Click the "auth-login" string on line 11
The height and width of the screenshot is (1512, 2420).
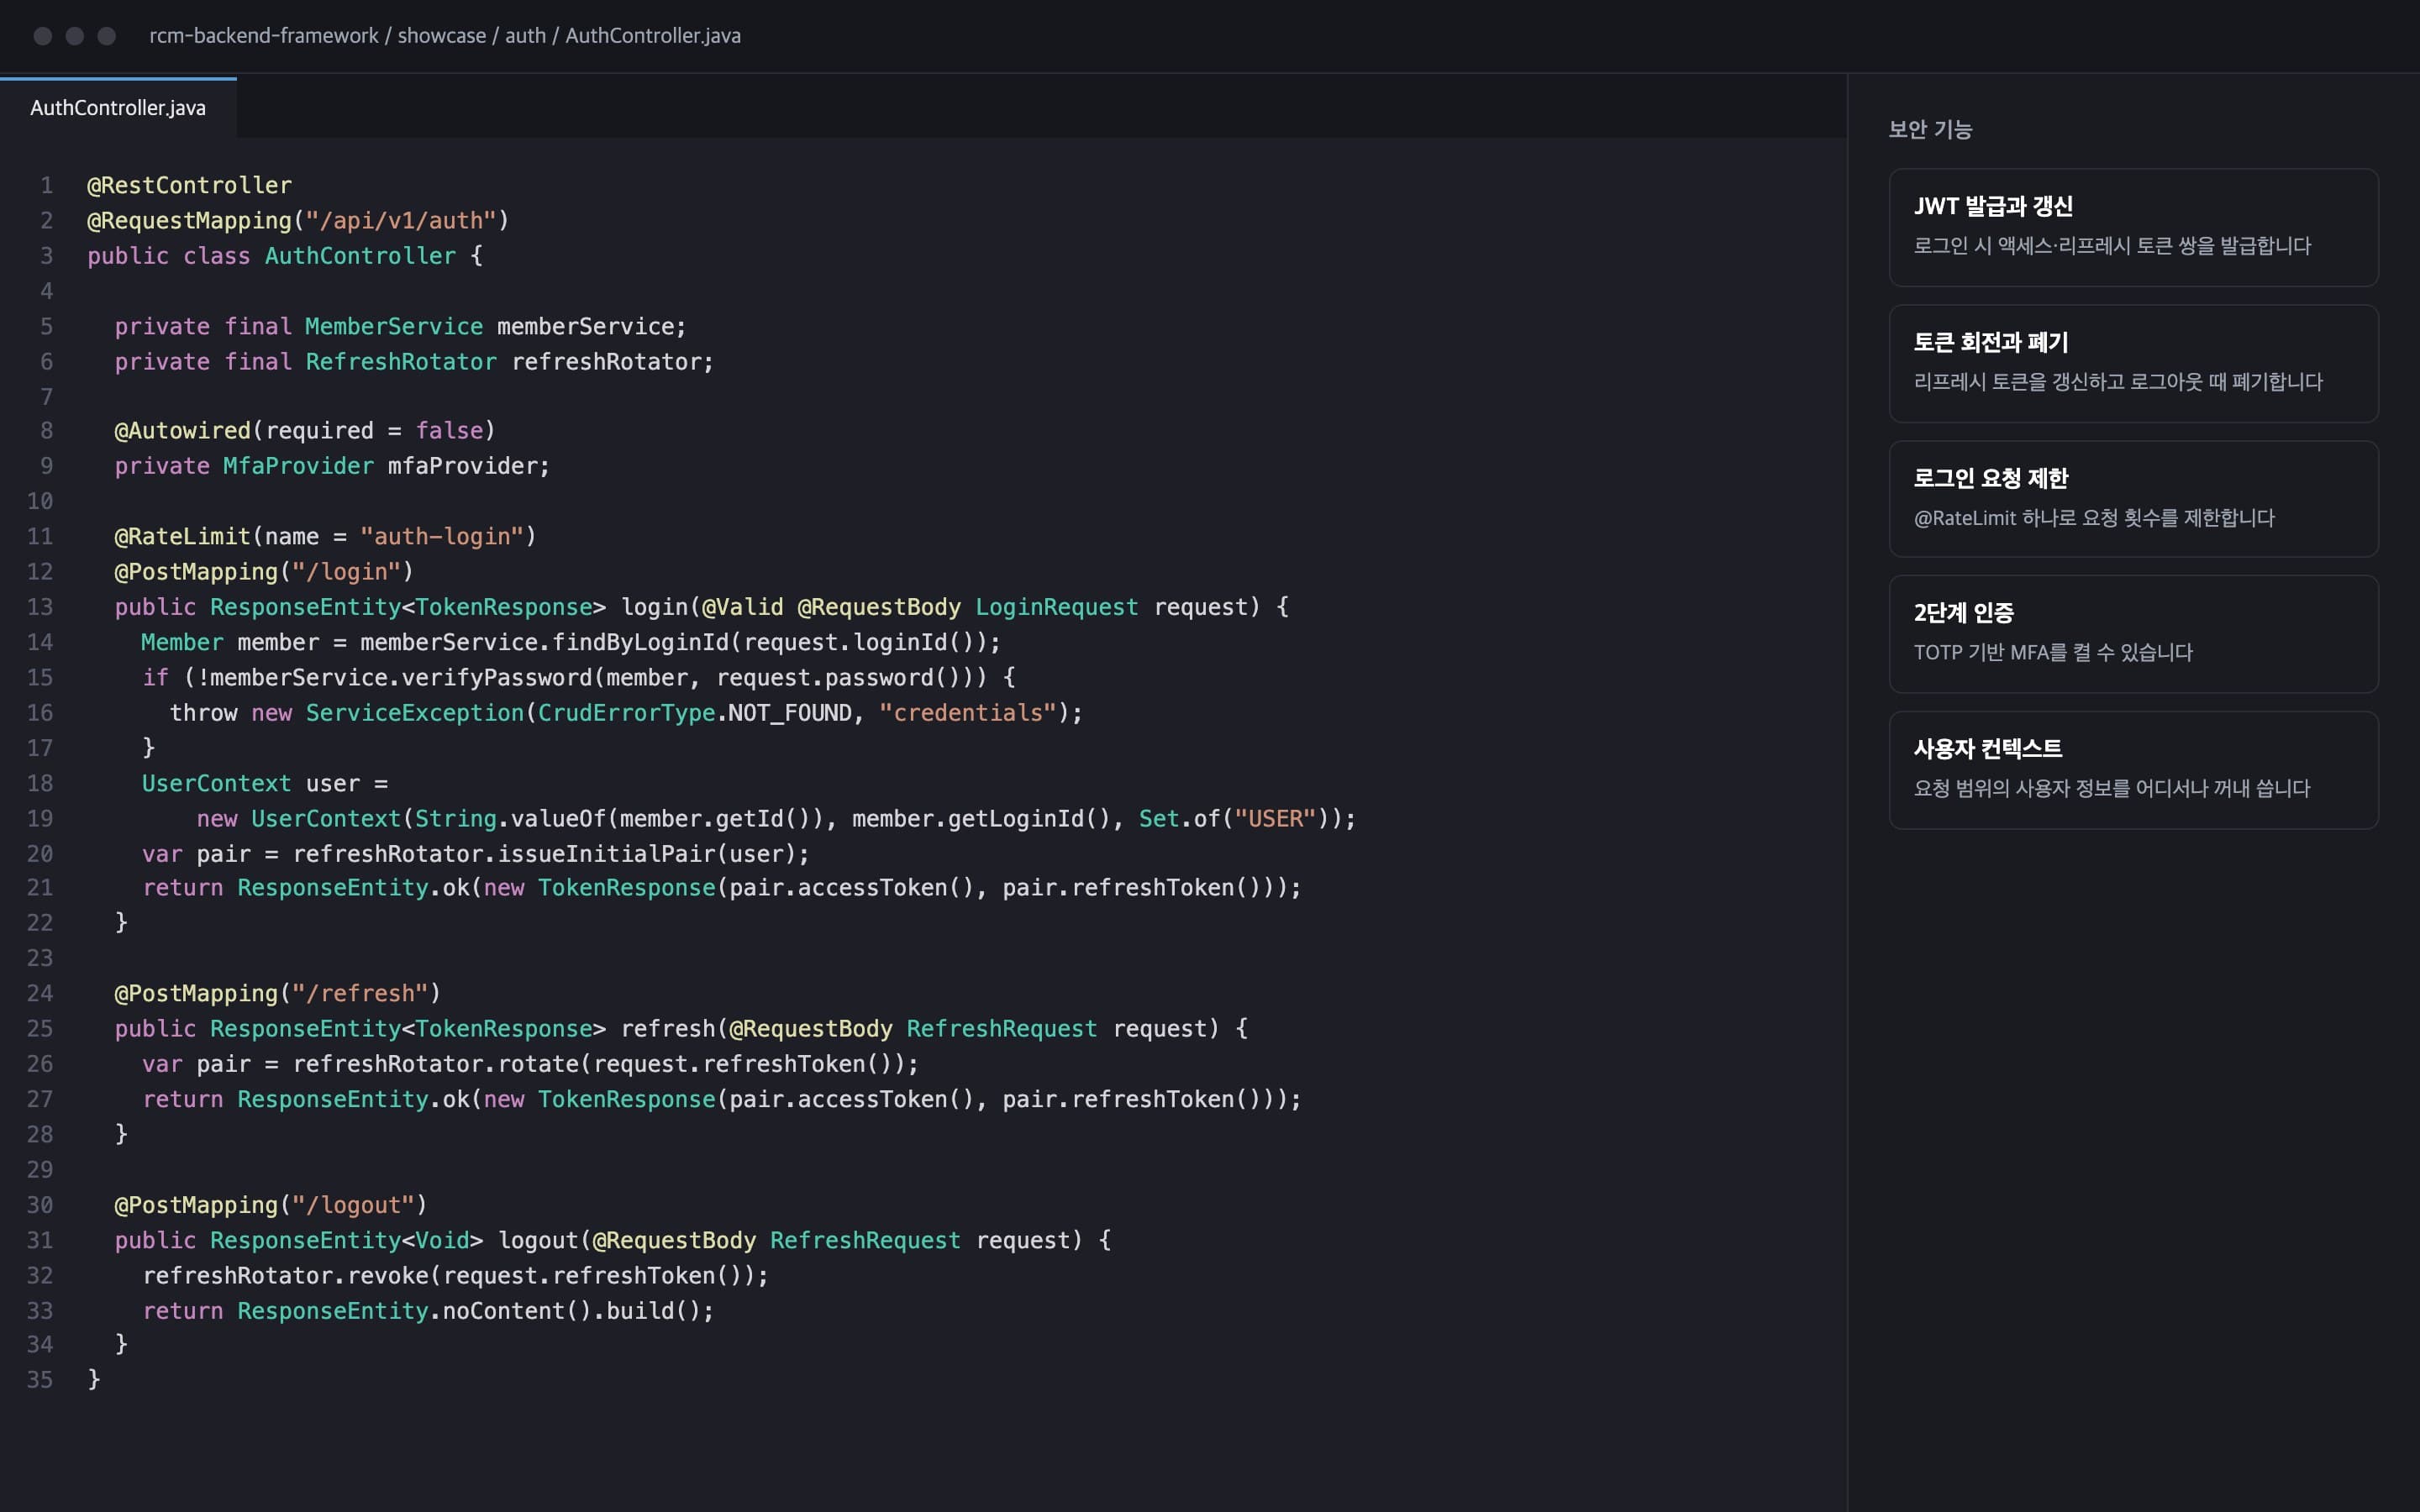point(442,536)
